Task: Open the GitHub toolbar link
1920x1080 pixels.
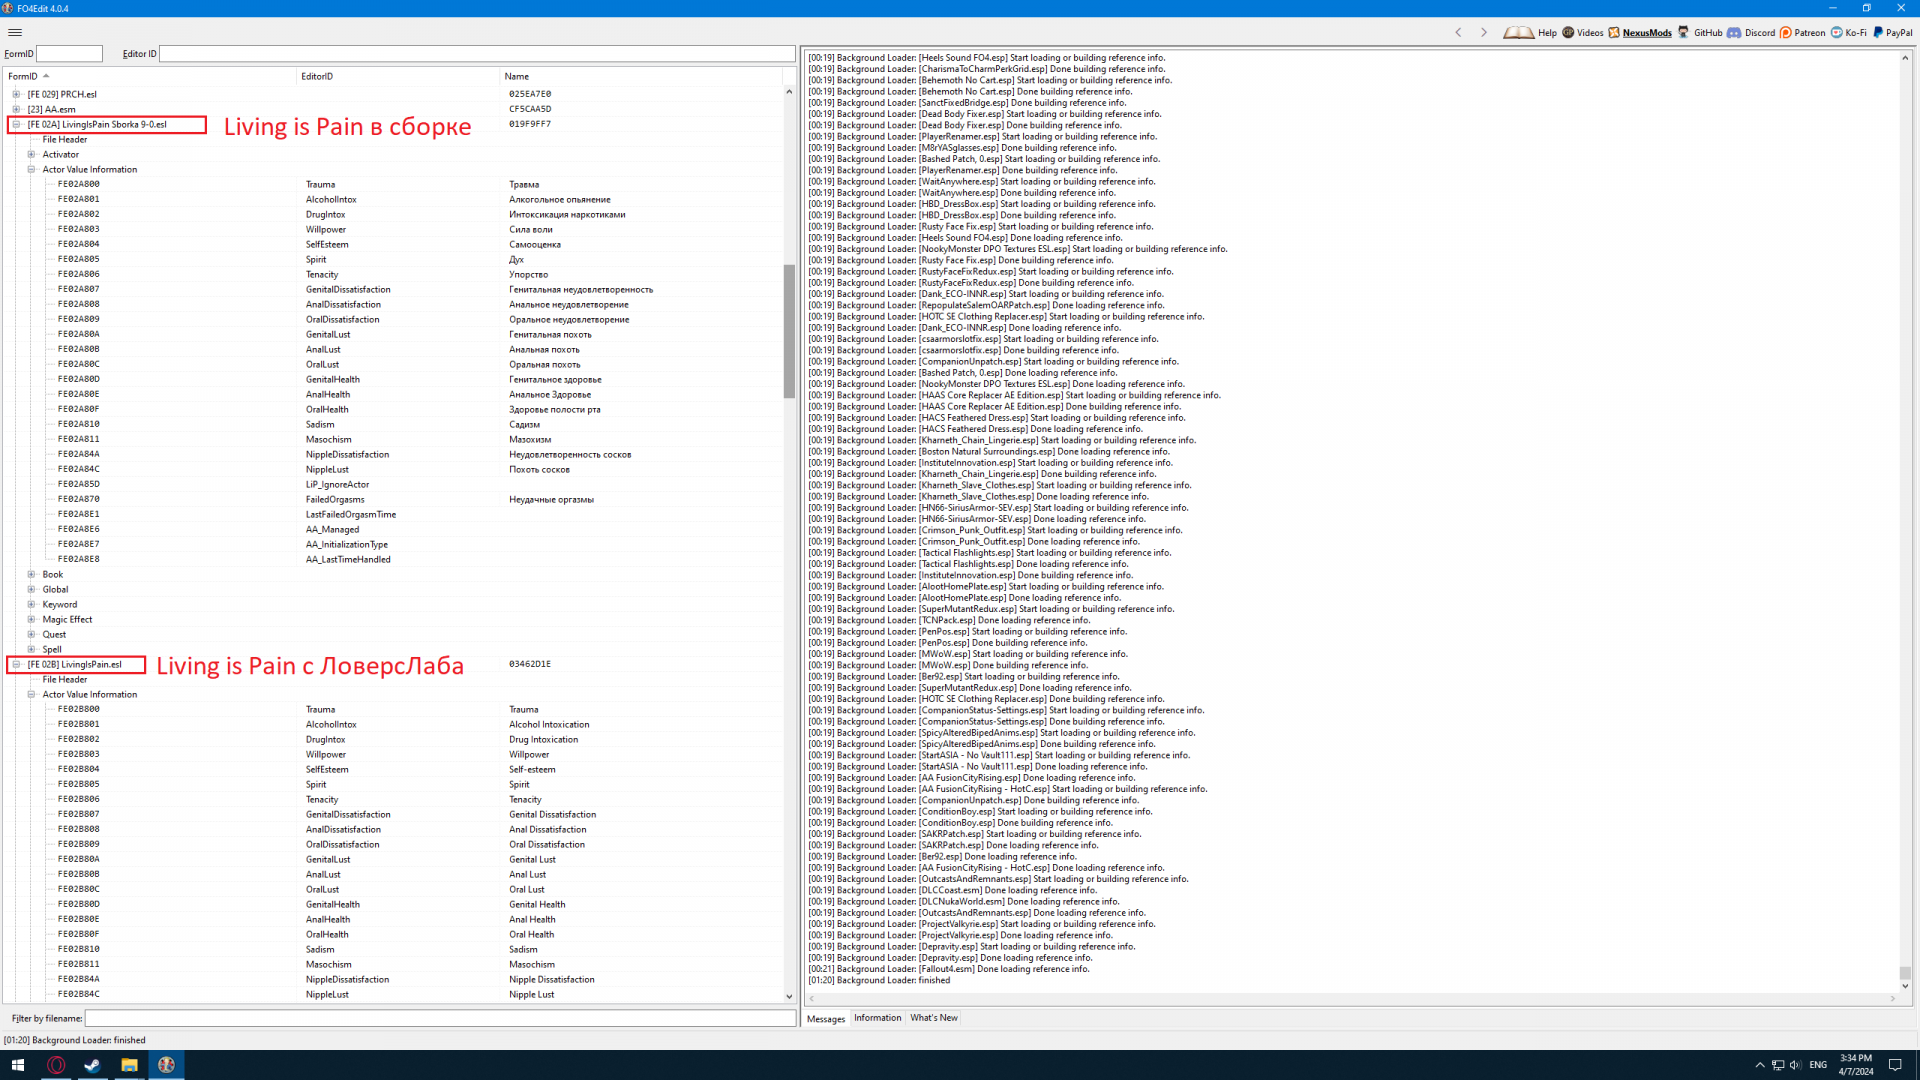Action: coord(1700,32)
